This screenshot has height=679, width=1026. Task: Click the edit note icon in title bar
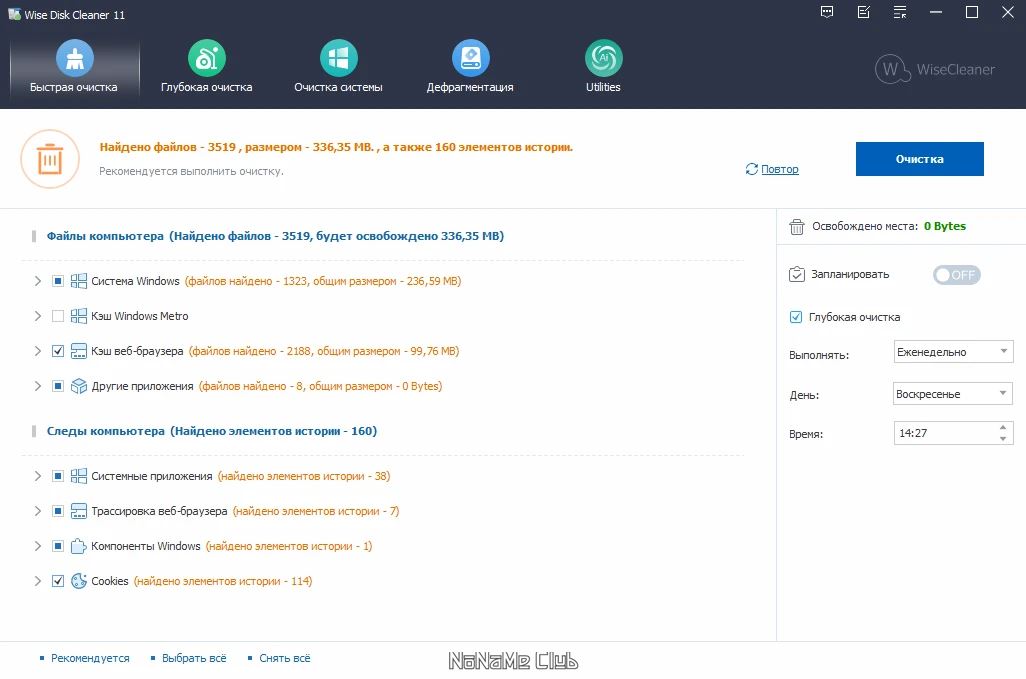[x=864, y=12]
